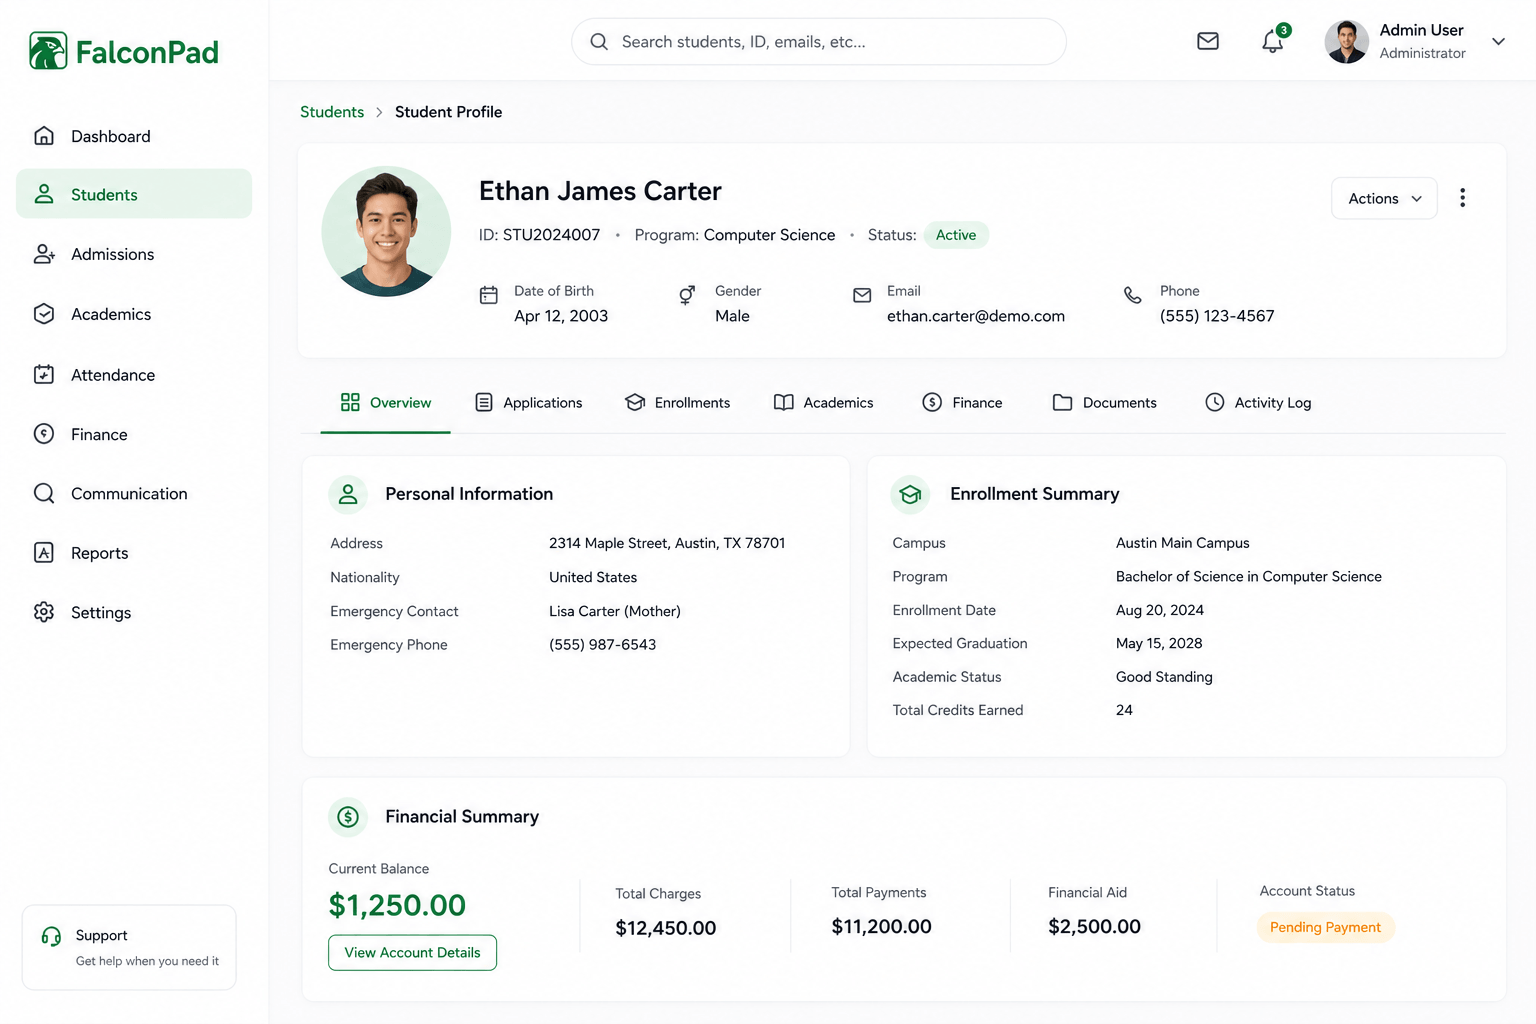
Task: Open Settings in the sidebar
Action: pyautogui.click(x=134, y=612)
